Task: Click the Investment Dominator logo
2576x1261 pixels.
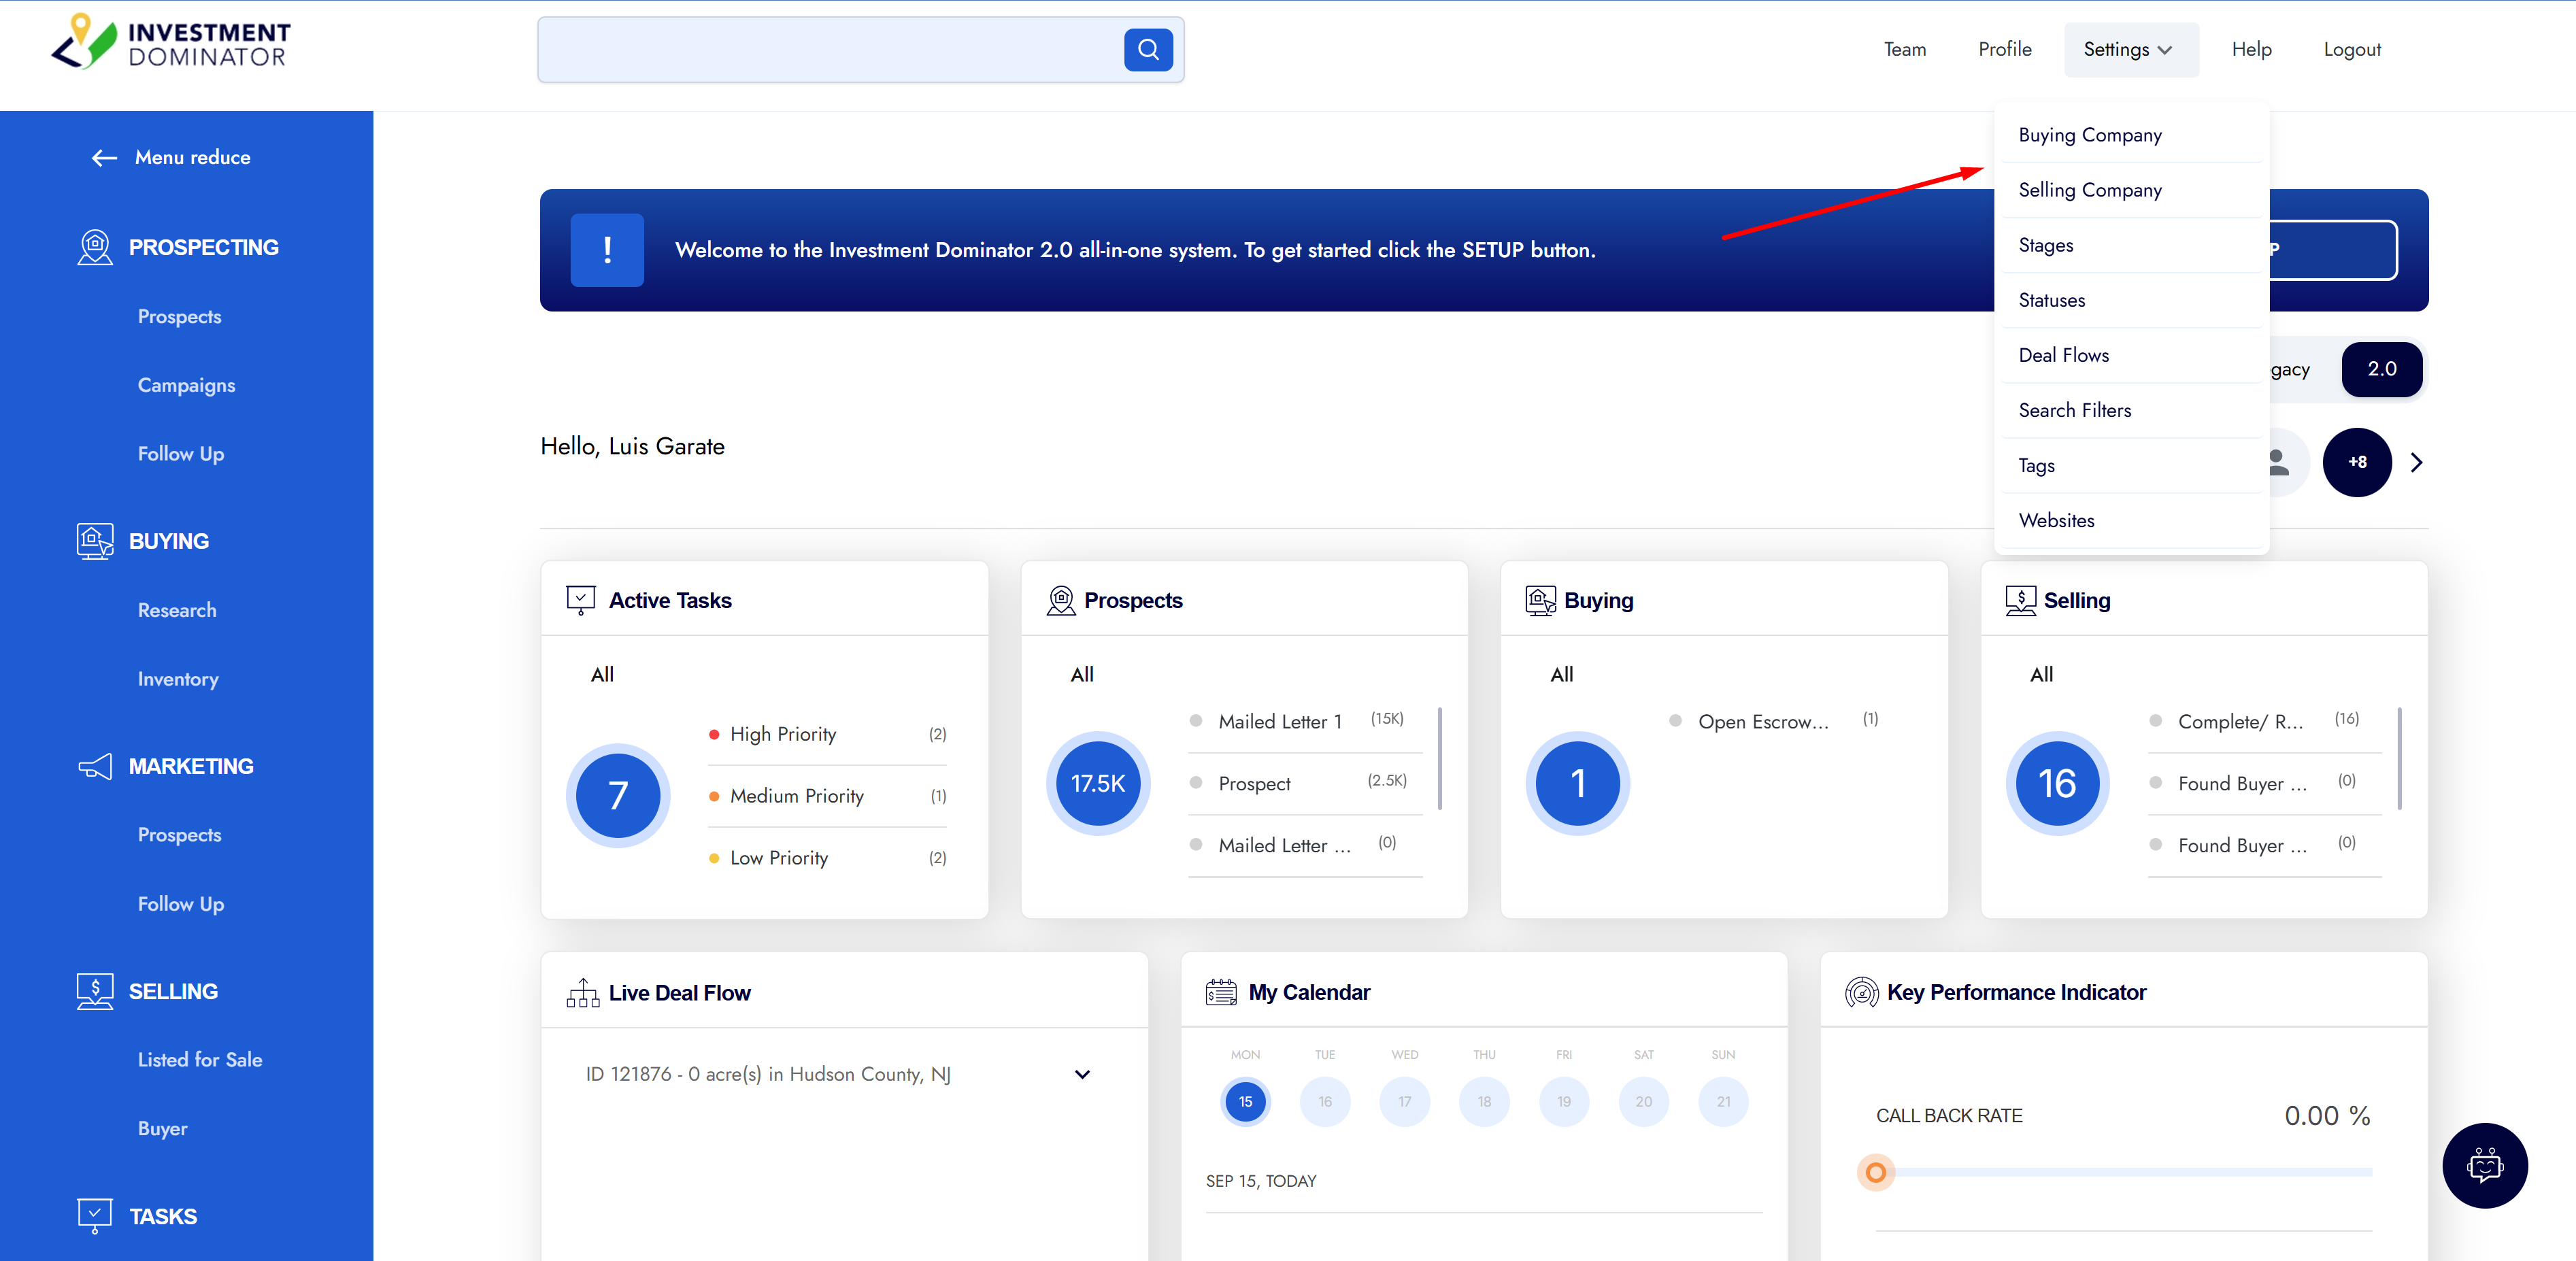Action: pos(171,43)
